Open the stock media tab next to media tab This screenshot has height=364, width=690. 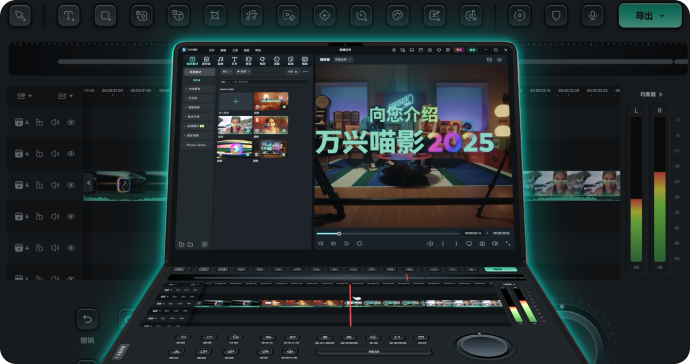pyautogui.click(x=206, y=61)
